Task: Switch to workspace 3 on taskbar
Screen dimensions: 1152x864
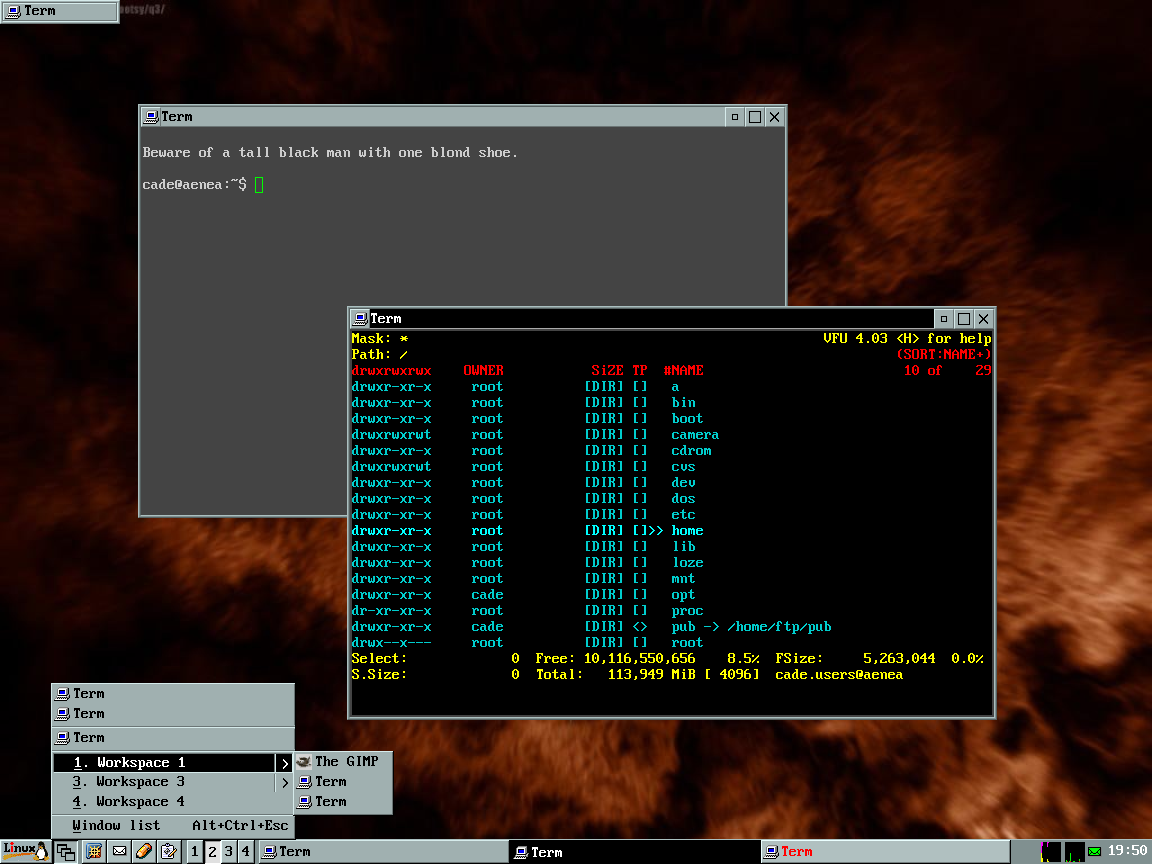Action: (228, 852)
